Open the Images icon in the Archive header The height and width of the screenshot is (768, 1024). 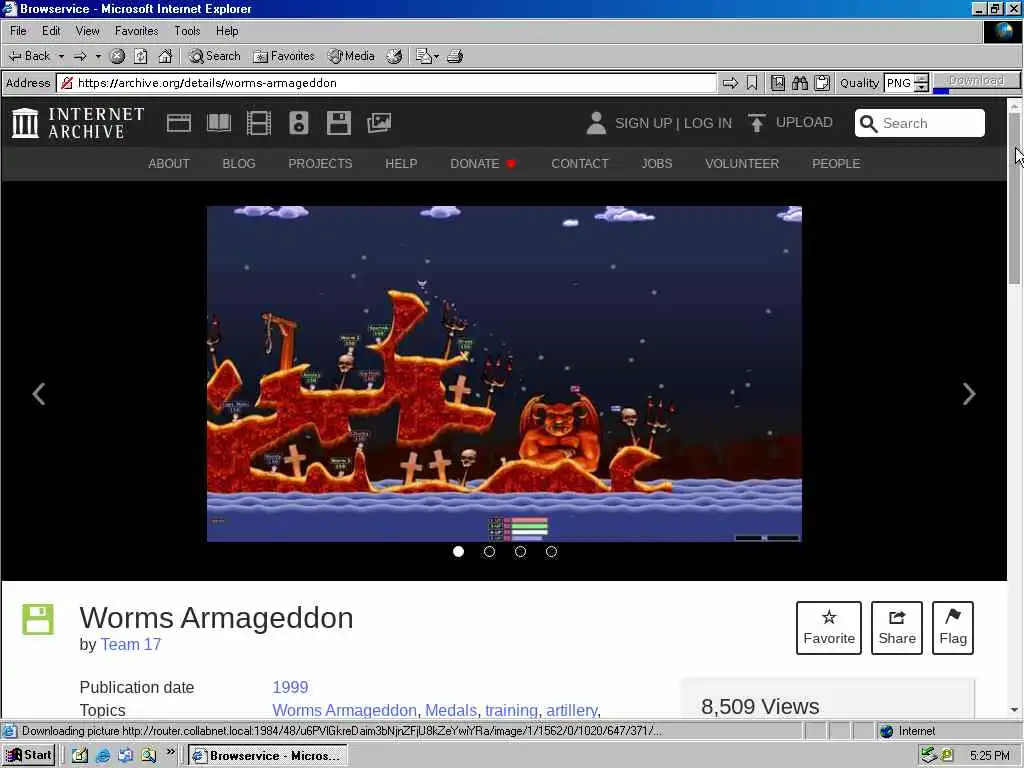pyautogui.click(x=379, y=123)
